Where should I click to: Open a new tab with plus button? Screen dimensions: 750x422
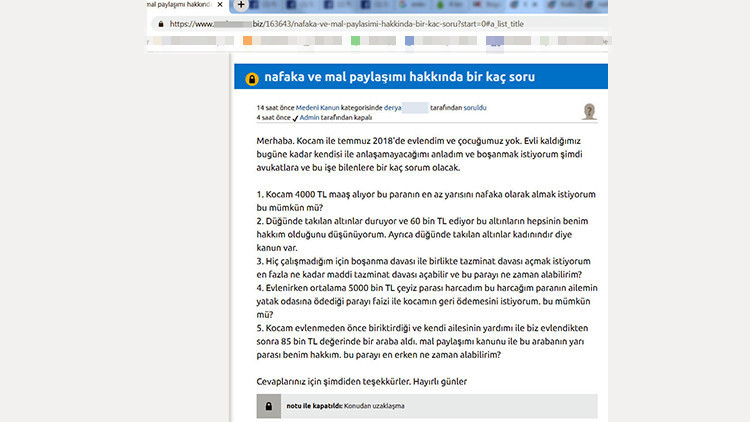pos(241,5)
